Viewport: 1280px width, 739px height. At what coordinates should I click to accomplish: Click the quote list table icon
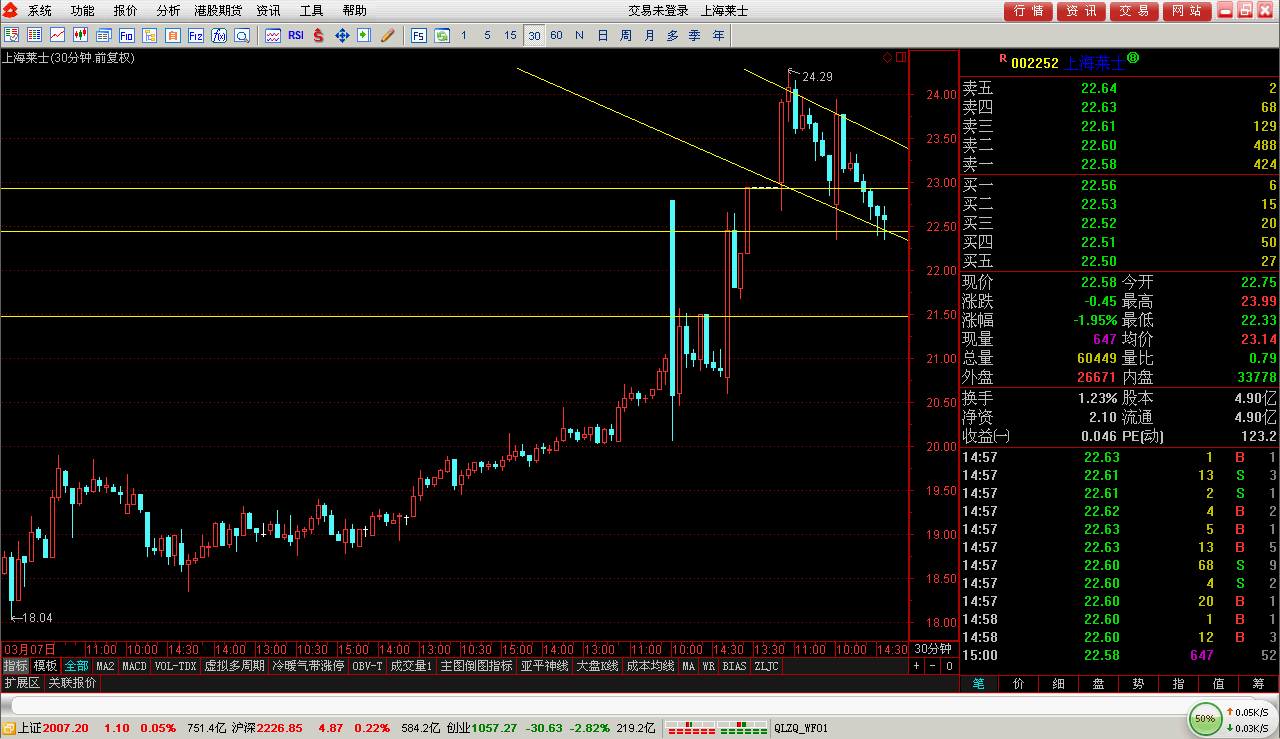(34, 35)
